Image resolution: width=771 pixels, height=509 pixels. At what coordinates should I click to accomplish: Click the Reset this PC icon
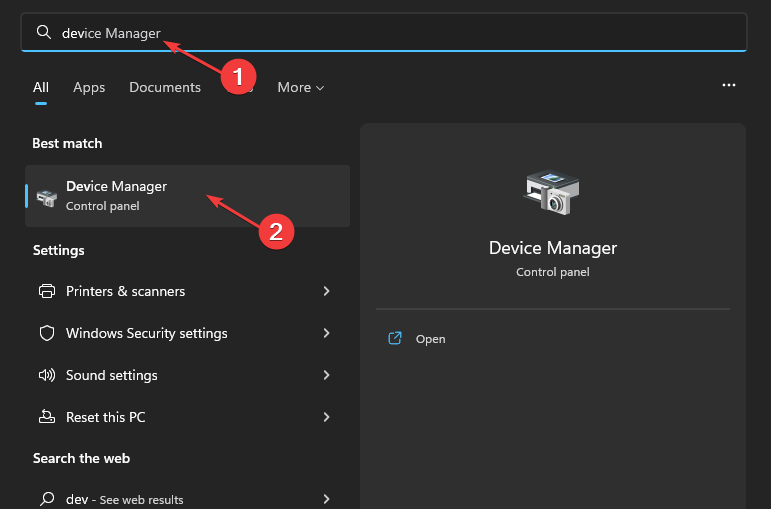(x=47, y=417)
